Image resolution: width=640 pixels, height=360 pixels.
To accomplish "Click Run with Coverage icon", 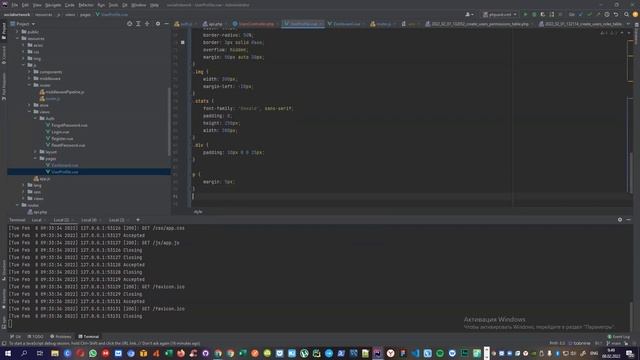I will pyautogui.click(x=542, y=14).
